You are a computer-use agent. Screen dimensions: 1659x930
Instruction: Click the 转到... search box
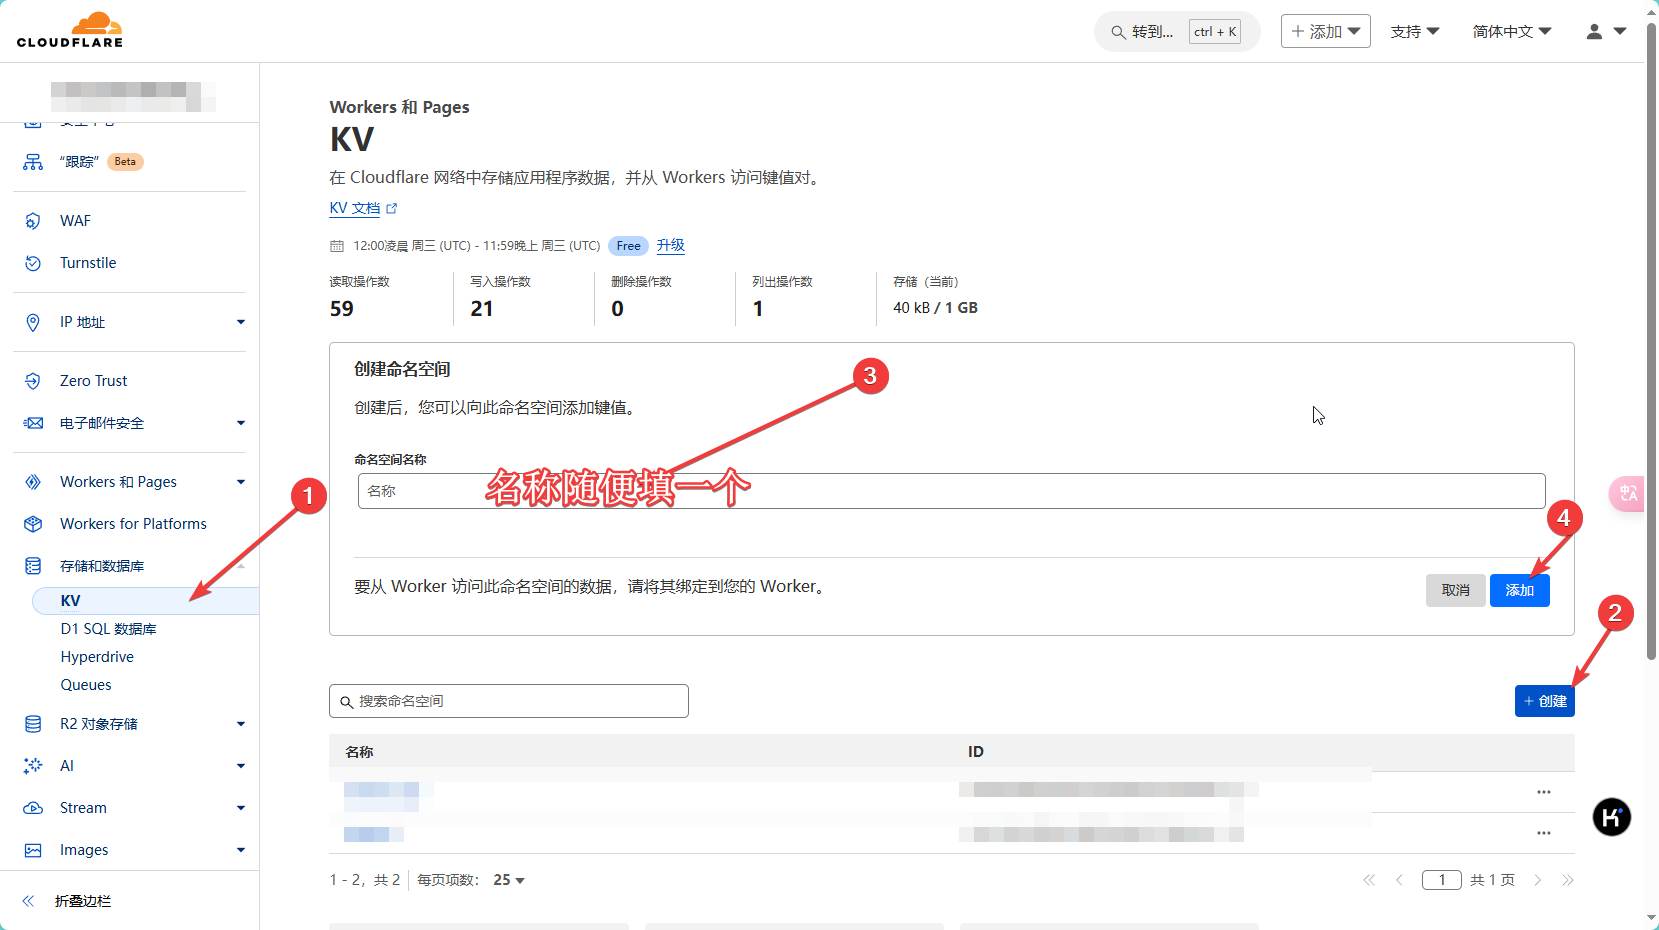tap(1177, 32)
